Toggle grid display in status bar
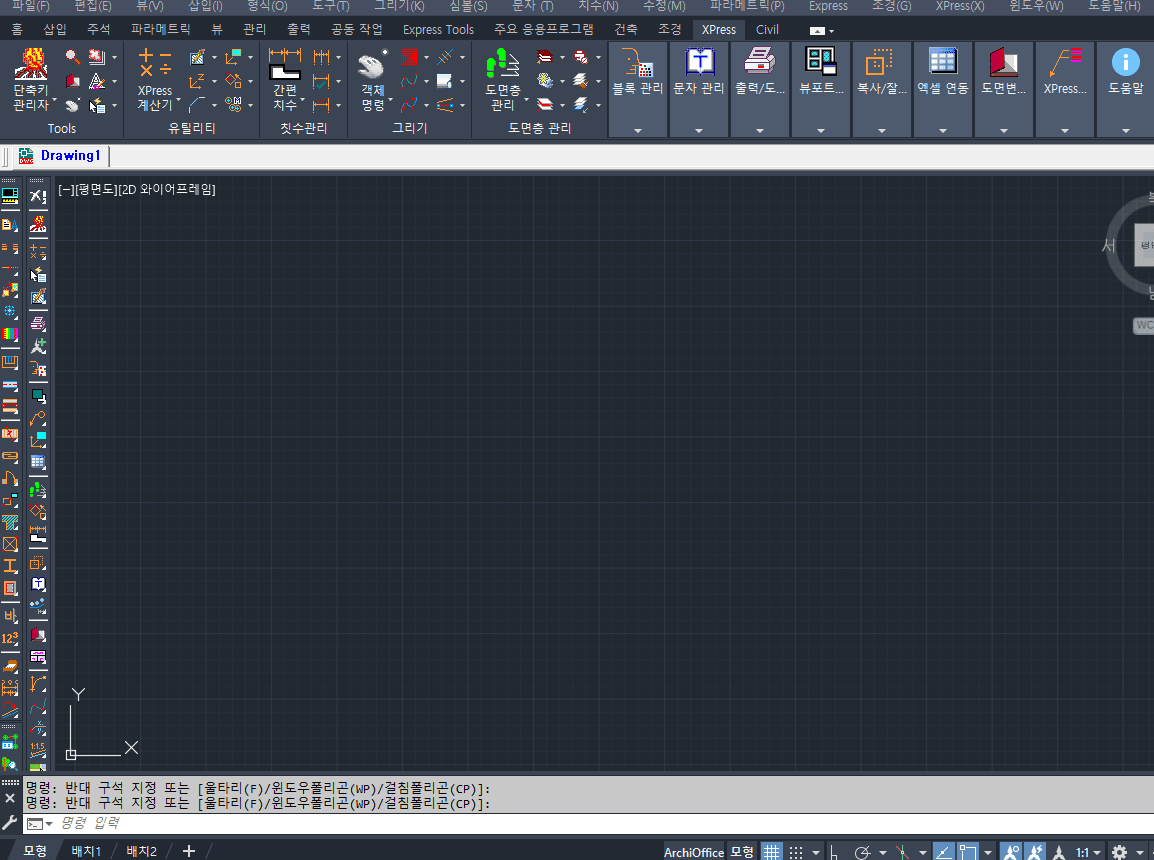The height and width of the screenshot is (860, 1154). coord(771,852)
